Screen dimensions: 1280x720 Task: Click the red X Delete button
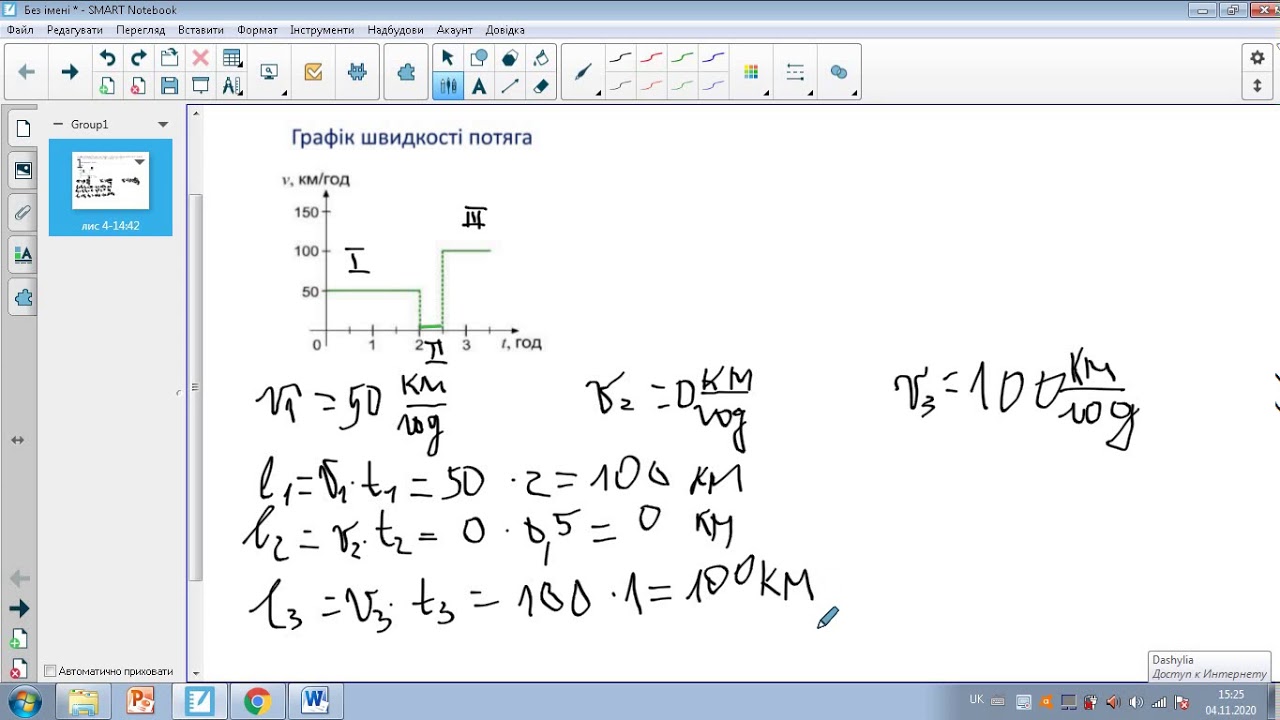coord(200,58)
